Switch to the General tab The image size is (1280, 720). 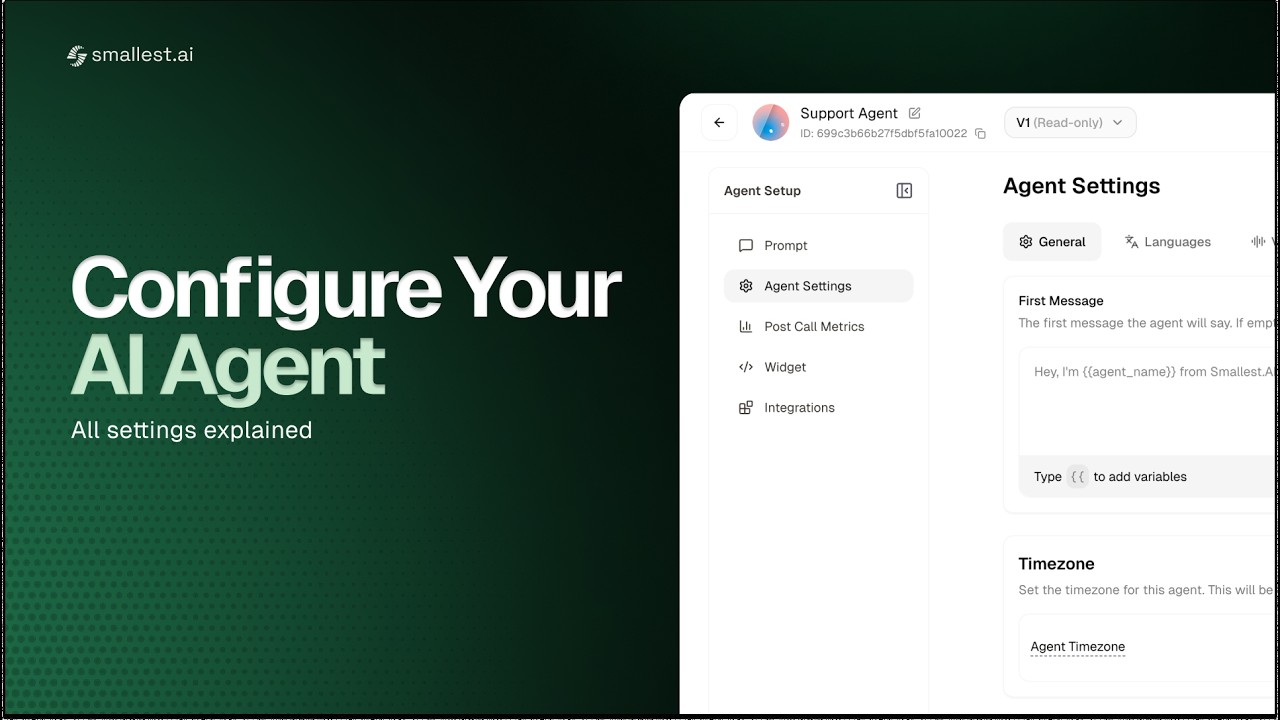click(x=1052, y=242)
